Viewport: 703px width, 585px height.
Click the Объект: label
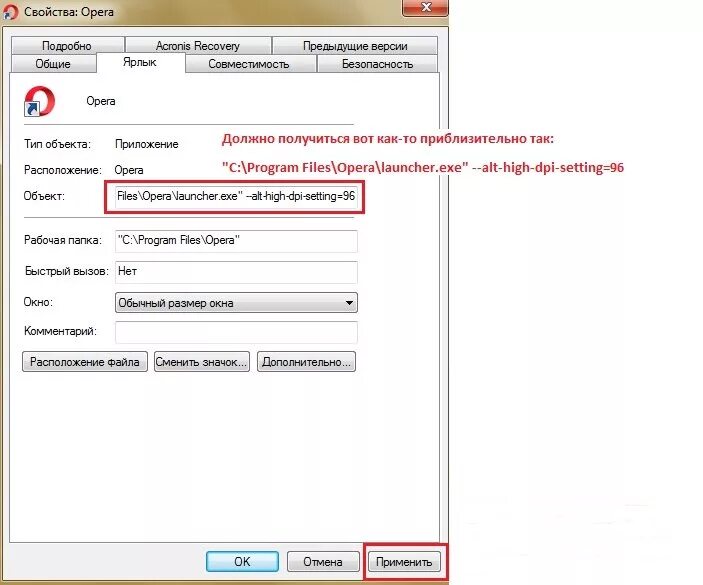44,196
